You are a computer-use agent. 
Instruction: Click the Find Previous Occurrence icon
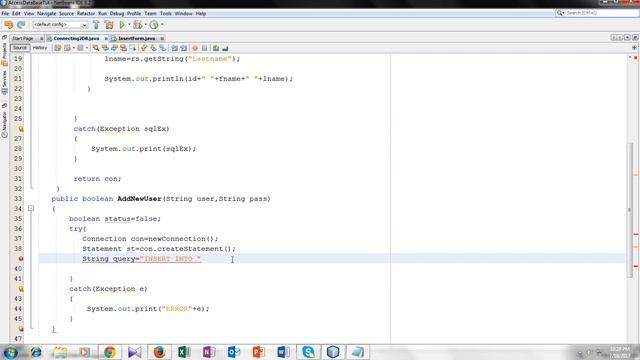[105, 48]
